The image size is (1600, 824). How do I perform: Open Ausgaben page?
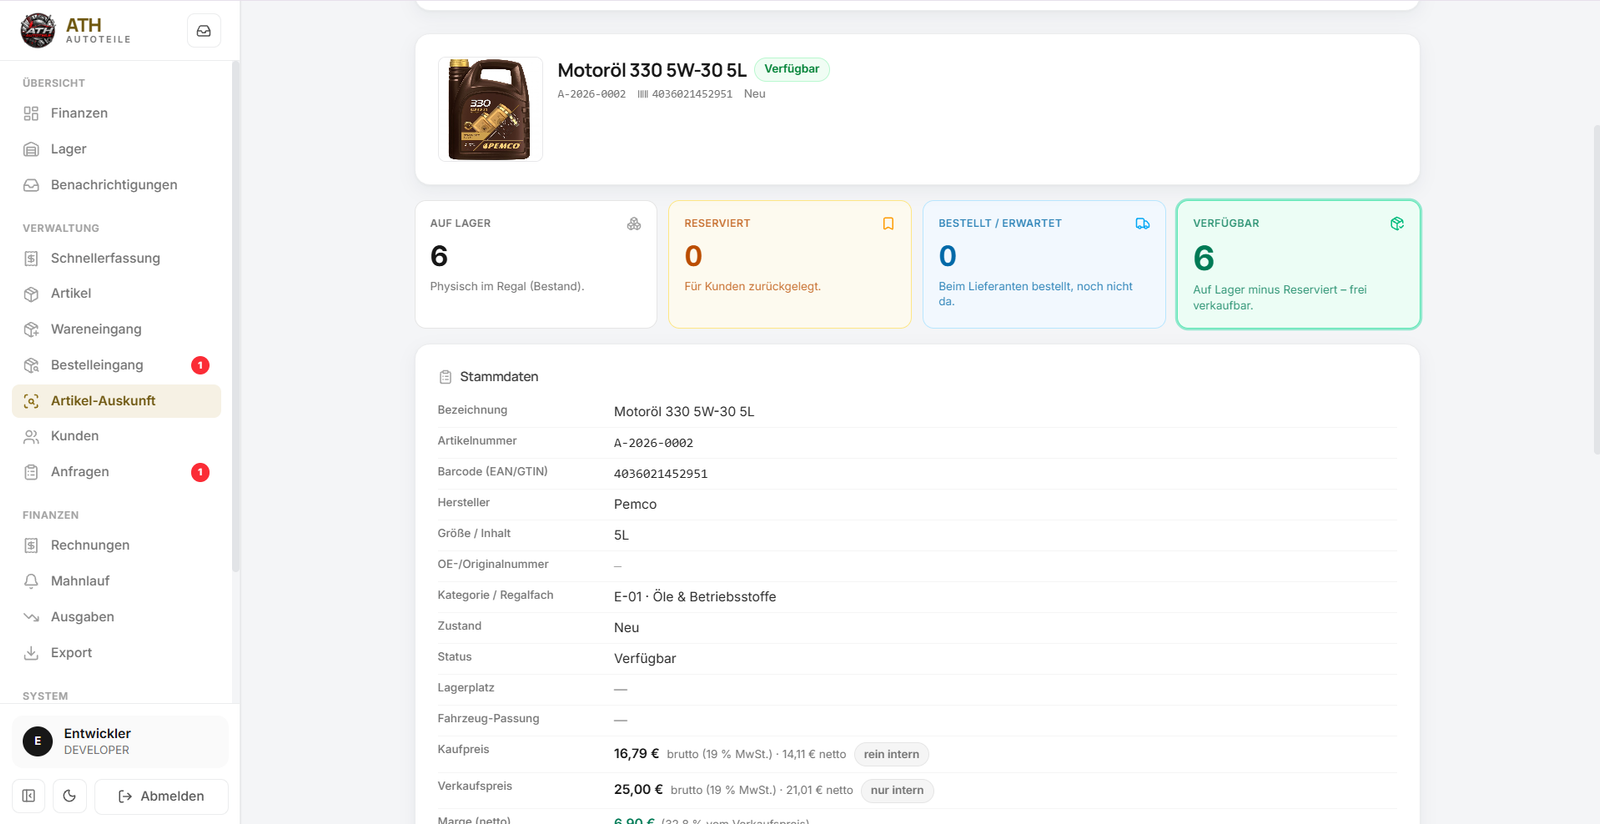click(x=116, y=617)
